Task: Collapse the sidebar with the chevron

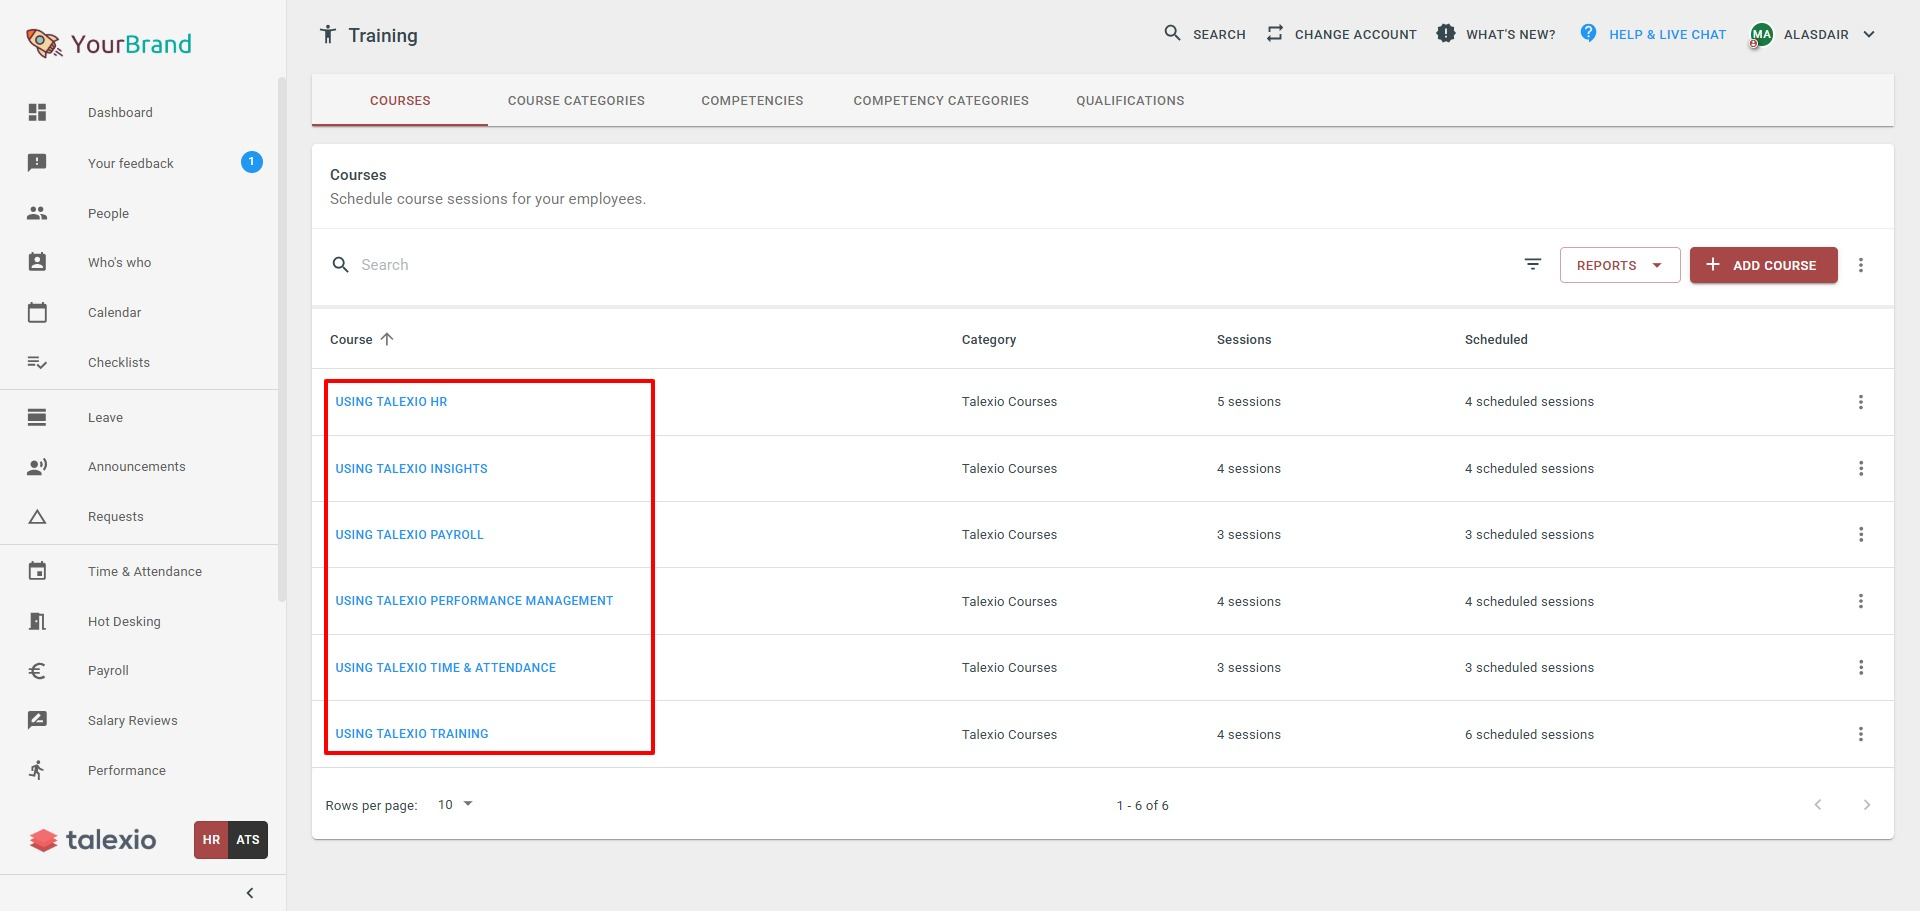Action: (x=250, y=893)
